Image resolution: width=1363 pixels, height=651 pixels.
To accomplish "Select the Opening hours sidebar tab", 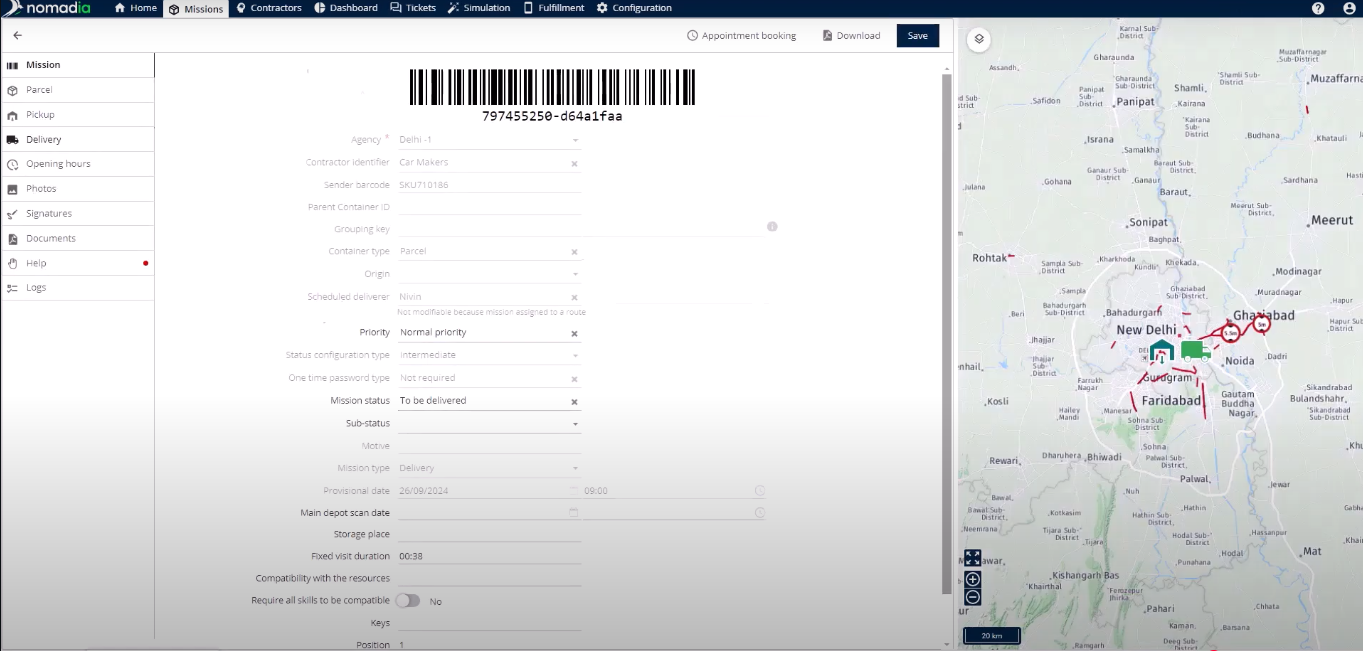I will click(x=77, y=164).
